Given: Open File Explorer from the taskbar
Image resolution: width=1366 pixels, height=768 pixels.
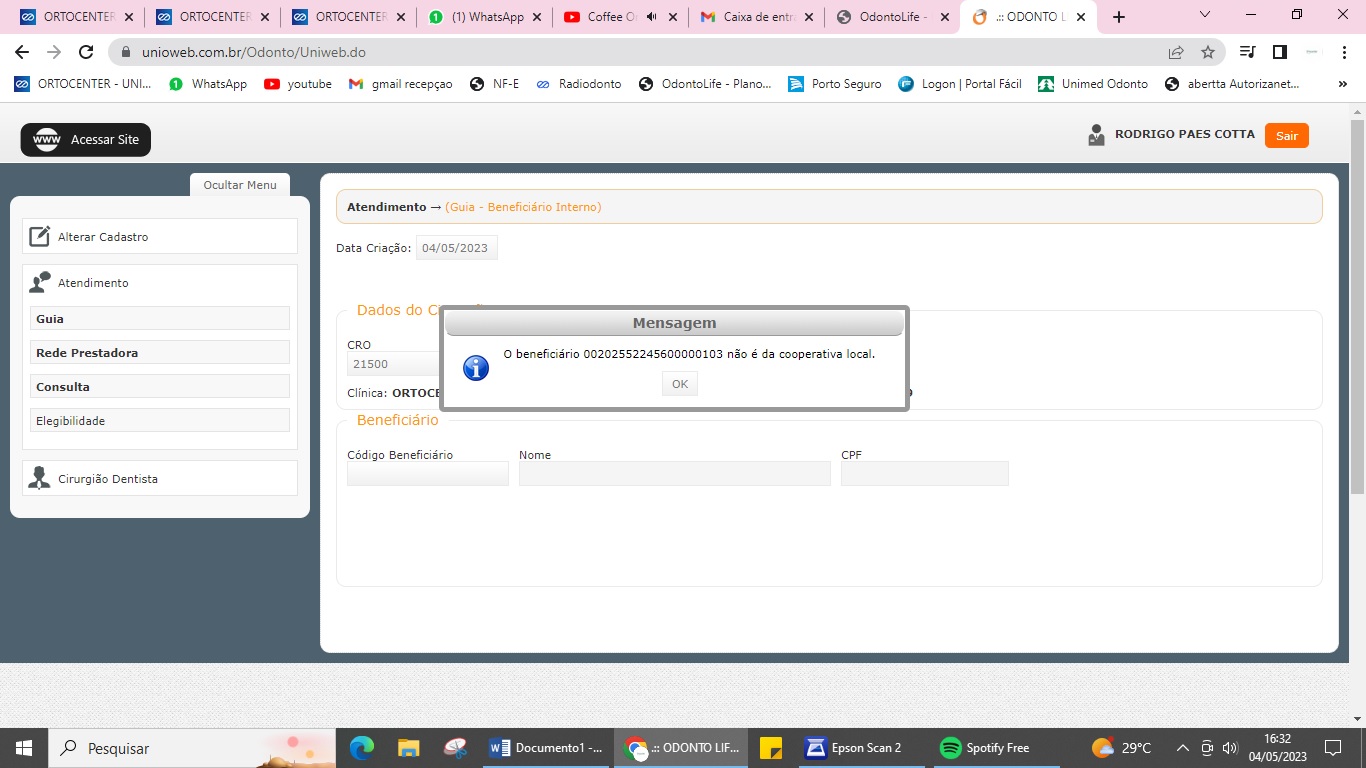Looking at the screenshot, I should [x=409, y=748].
